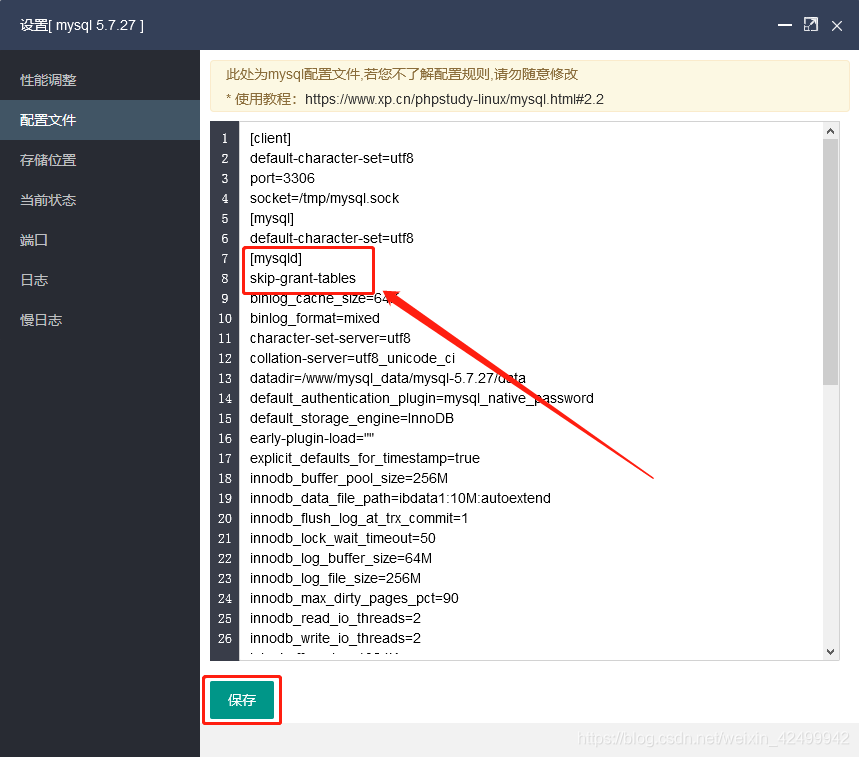This screenshot has height=757, width=859.
Task: Click innodb_lock_wait_timeout=50 line
Action: coord(343,538)
